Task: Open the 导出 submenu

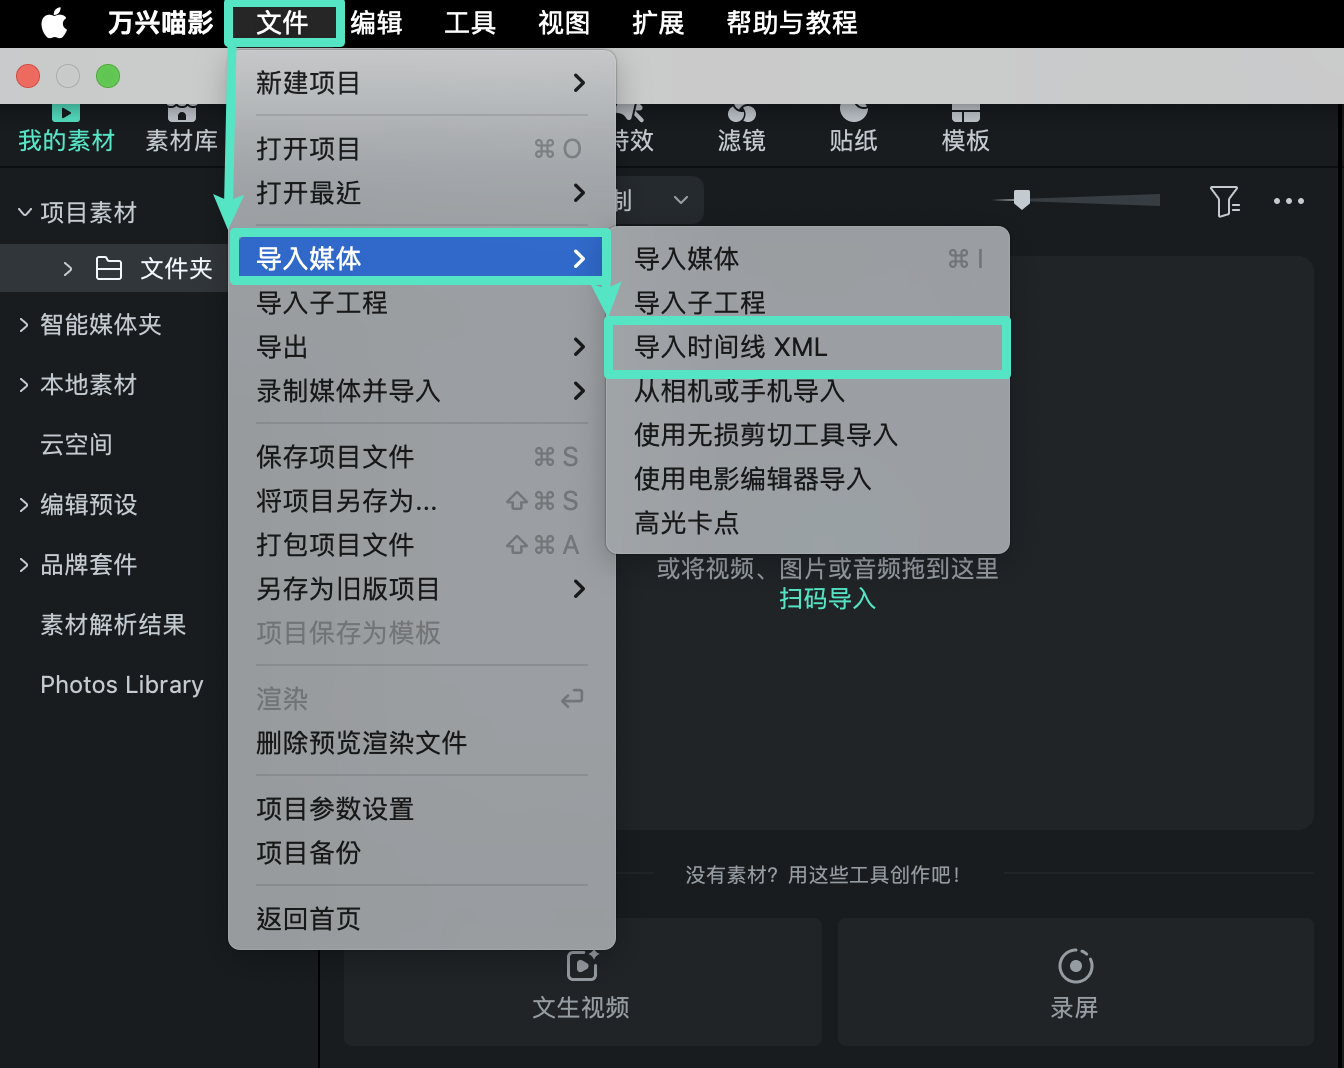Action: point(422,347)
